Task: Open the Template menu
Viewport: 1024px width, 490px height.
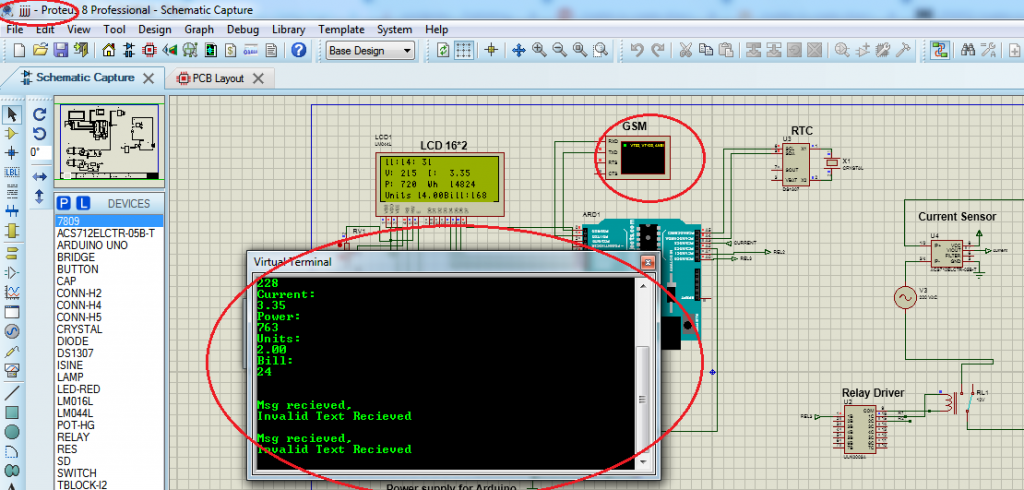Action: [341, 29]
